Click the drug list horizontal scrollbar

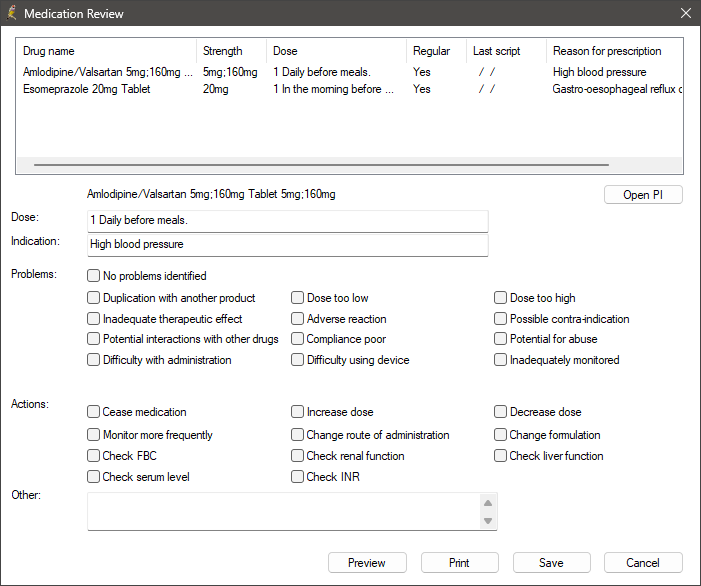click(x=321, y=164)
